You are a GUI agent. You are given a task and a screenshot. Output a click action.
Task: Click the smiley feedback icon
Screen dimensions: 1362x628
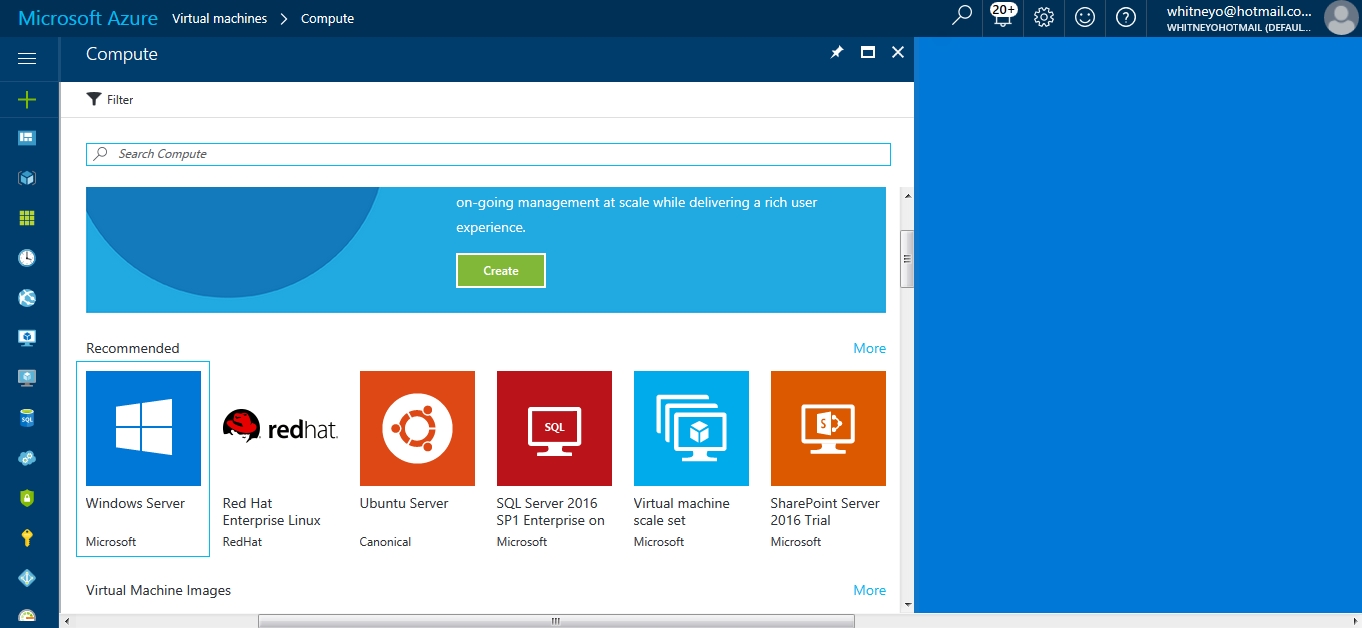[1085, 17]
